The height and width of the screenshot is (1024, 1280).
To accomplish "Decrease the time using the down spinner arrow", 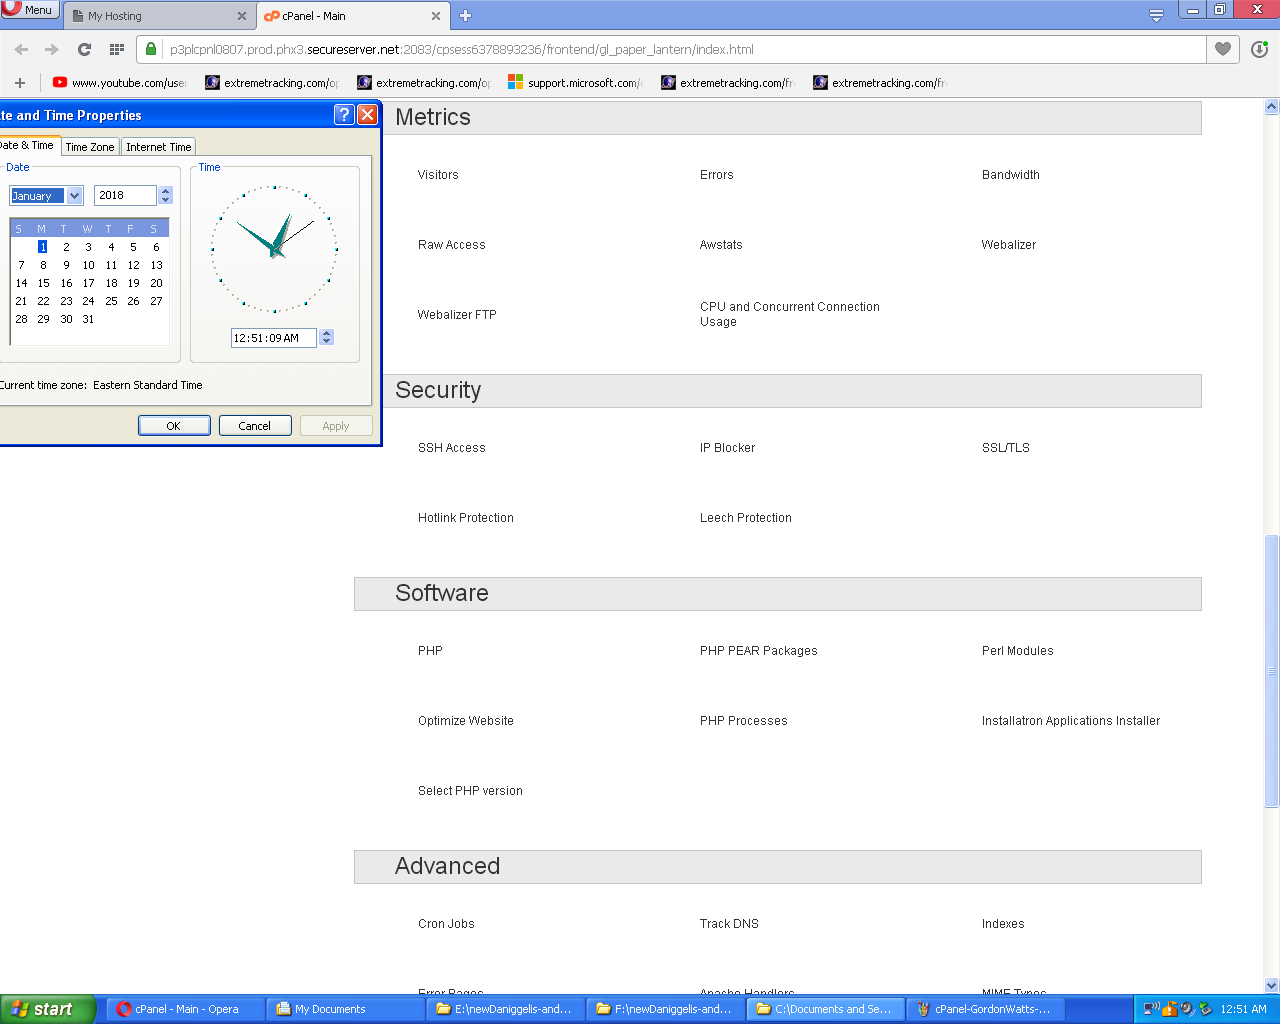I will tap(327, 342).
